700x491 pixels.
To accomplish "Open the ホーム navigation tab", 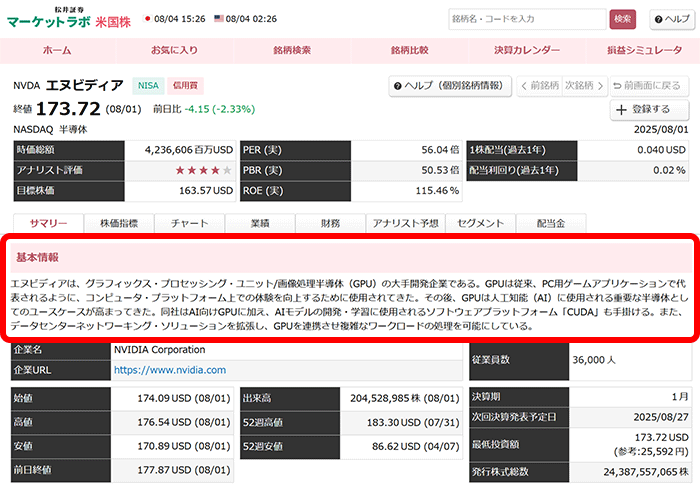I will [x=57, y=50].
